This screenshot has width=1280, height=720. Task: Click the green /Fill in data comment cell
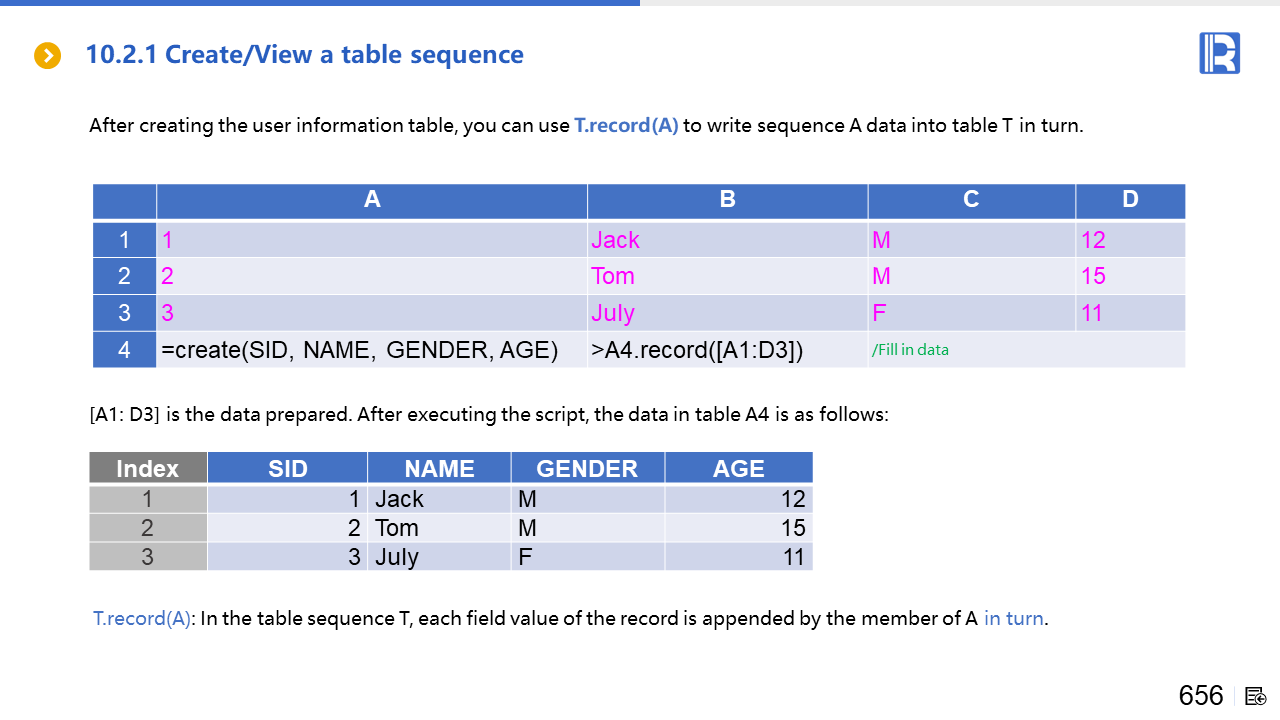1026,350
